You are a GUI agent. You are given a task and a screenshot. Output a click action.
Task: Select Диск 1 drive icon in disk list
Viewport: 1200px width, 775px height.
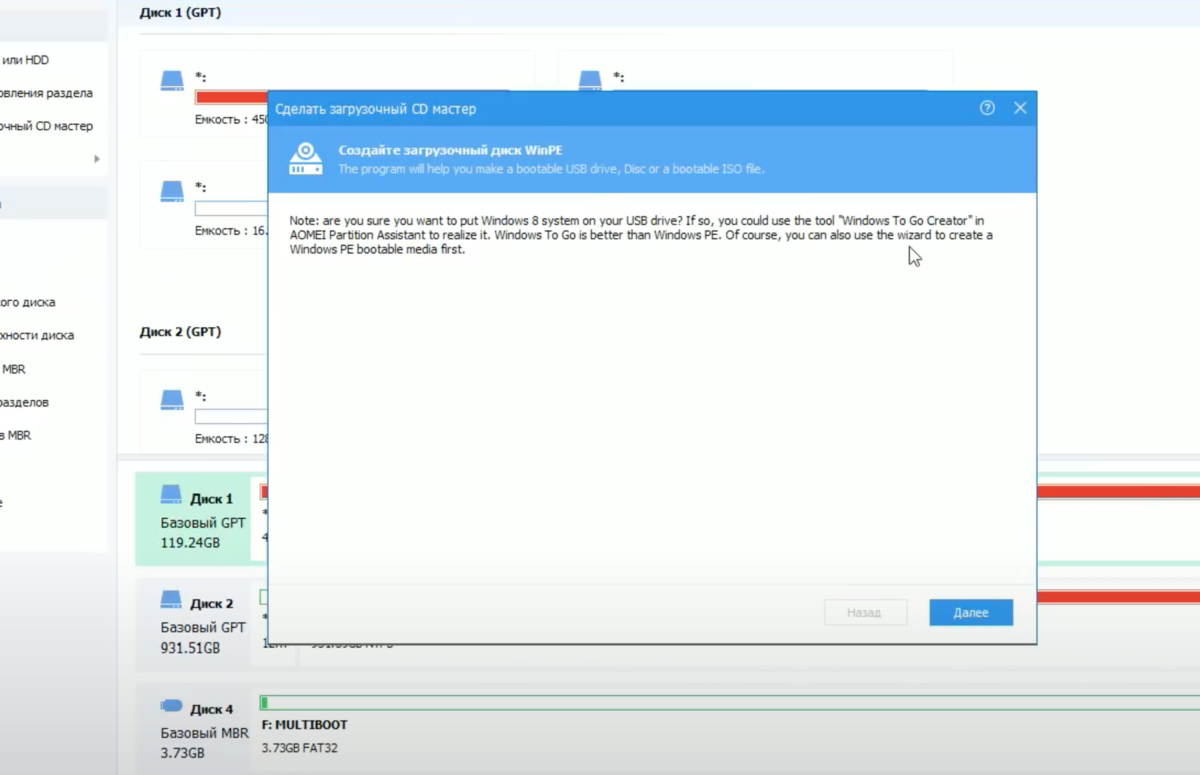click(x=172, y=497)
